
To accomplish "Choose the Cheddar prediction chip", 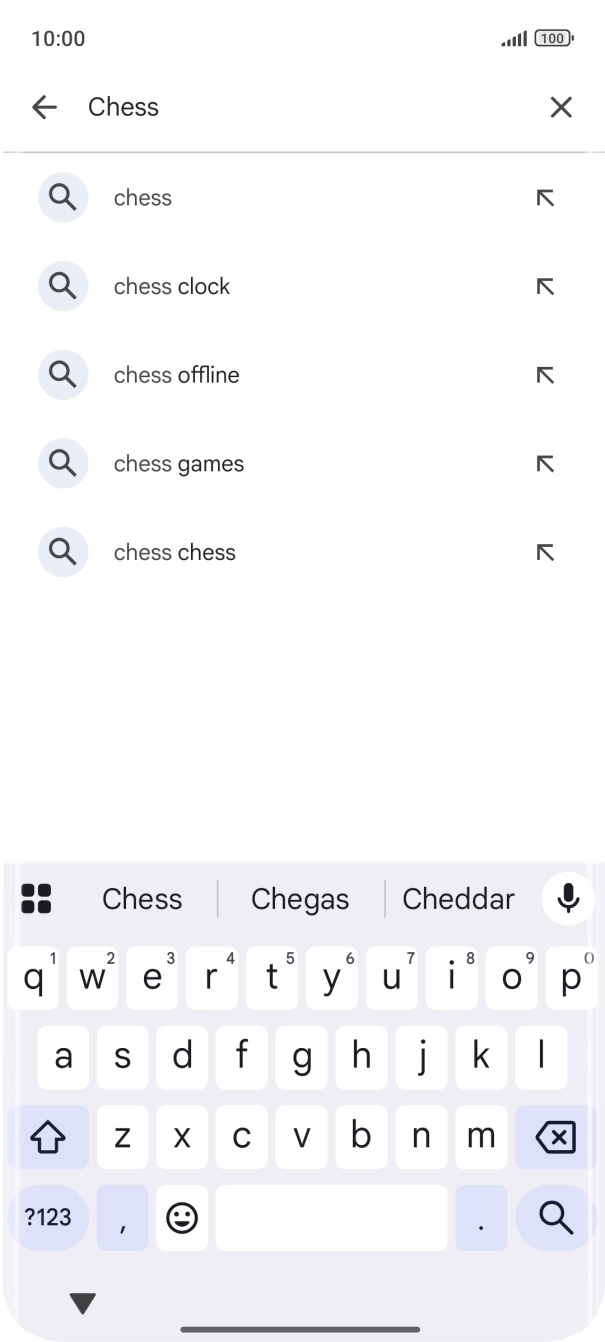I will (458, 898).
